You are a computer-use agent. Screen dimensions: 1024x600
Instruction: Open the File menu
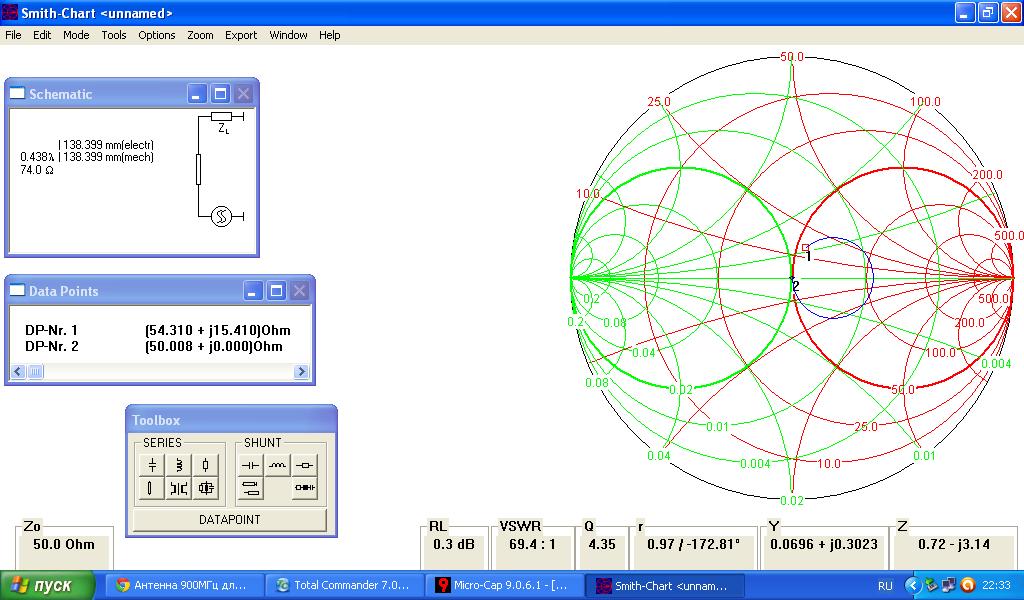coord(13,35)
